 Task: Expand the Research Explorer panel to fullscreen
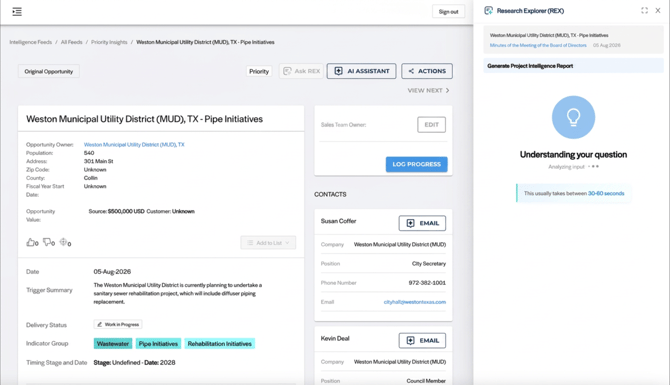pos(644,11)
